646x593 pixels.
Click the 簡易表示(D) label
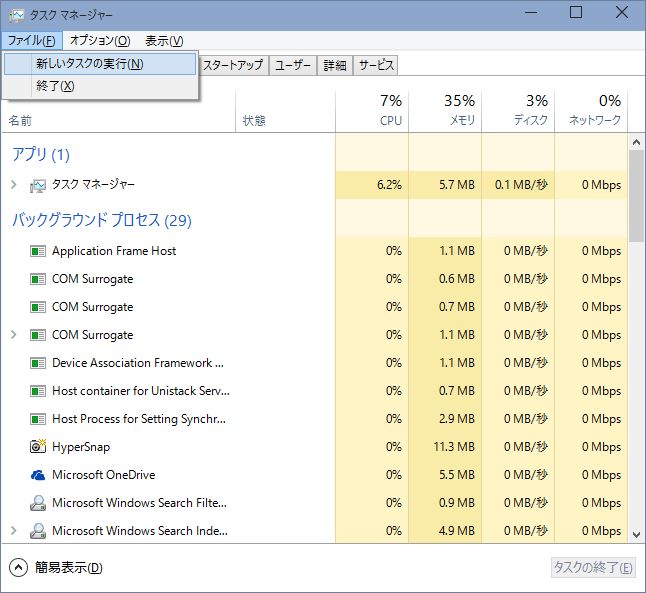pyautogui.click(x=68, y=567)
